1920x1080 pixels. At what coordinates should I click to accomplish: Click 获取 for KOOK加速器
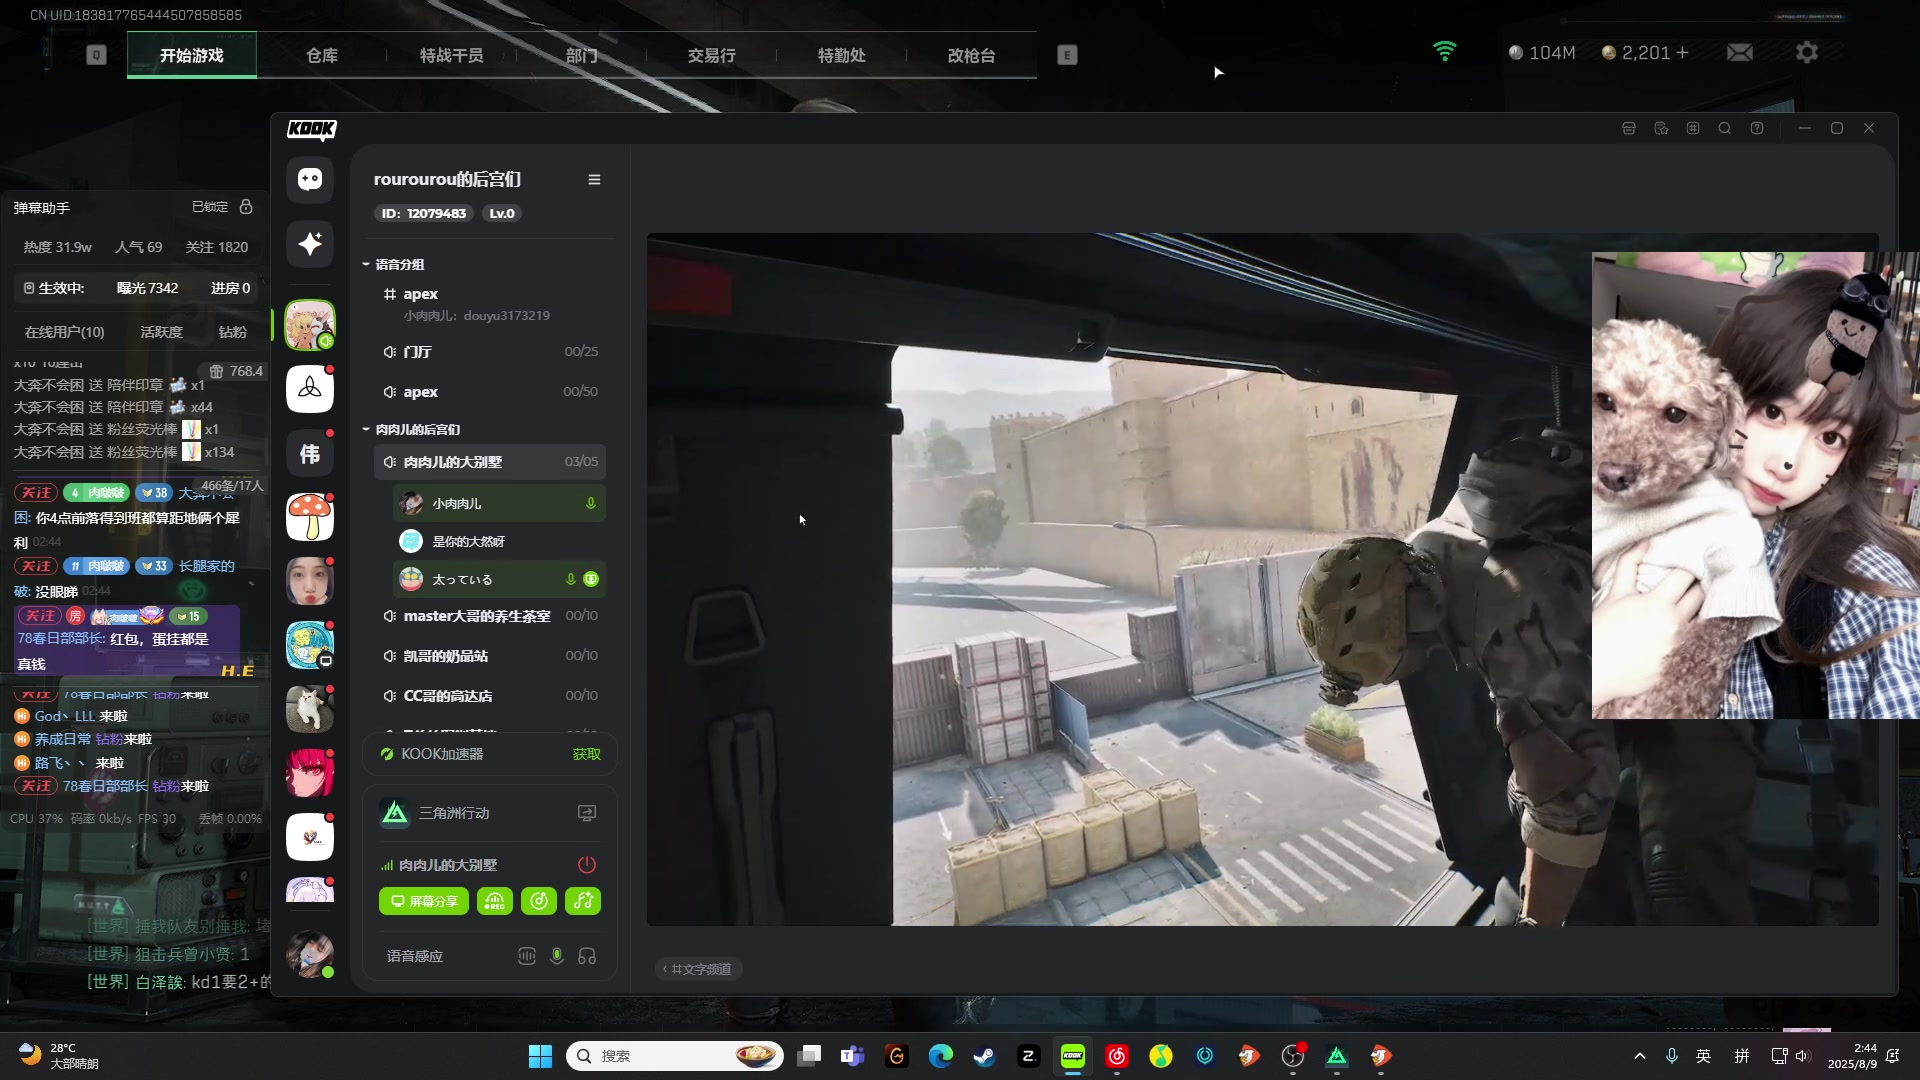tap(587, 754)
